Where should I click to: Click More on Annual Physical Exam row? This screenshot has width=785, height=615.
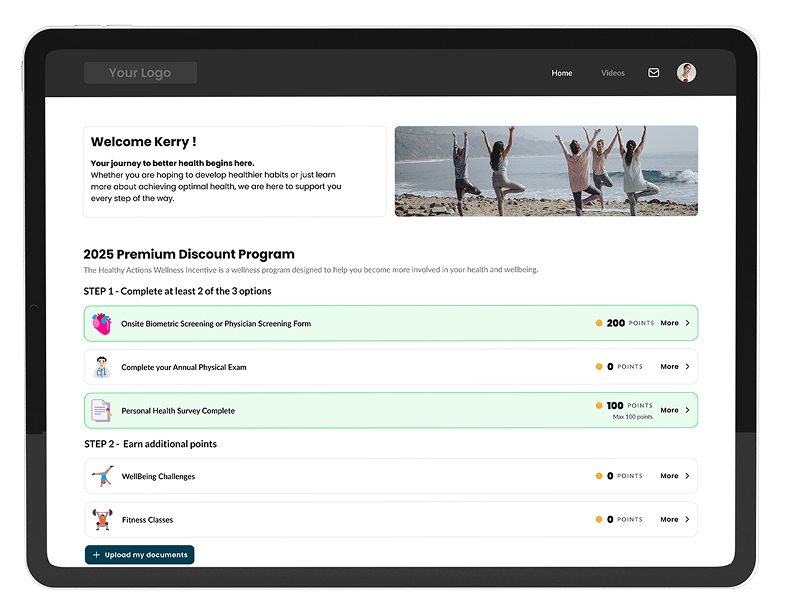[669, 367]
